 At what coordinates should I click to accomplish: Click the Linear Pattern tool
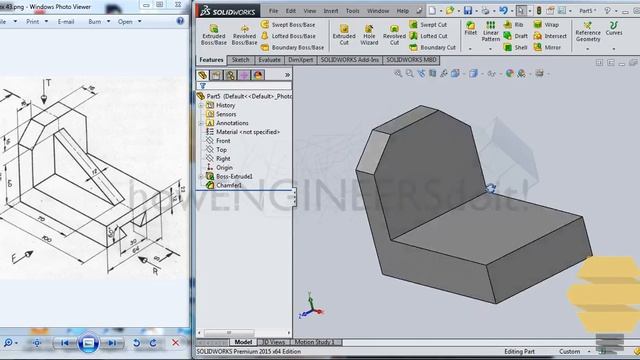coord(491,31)
